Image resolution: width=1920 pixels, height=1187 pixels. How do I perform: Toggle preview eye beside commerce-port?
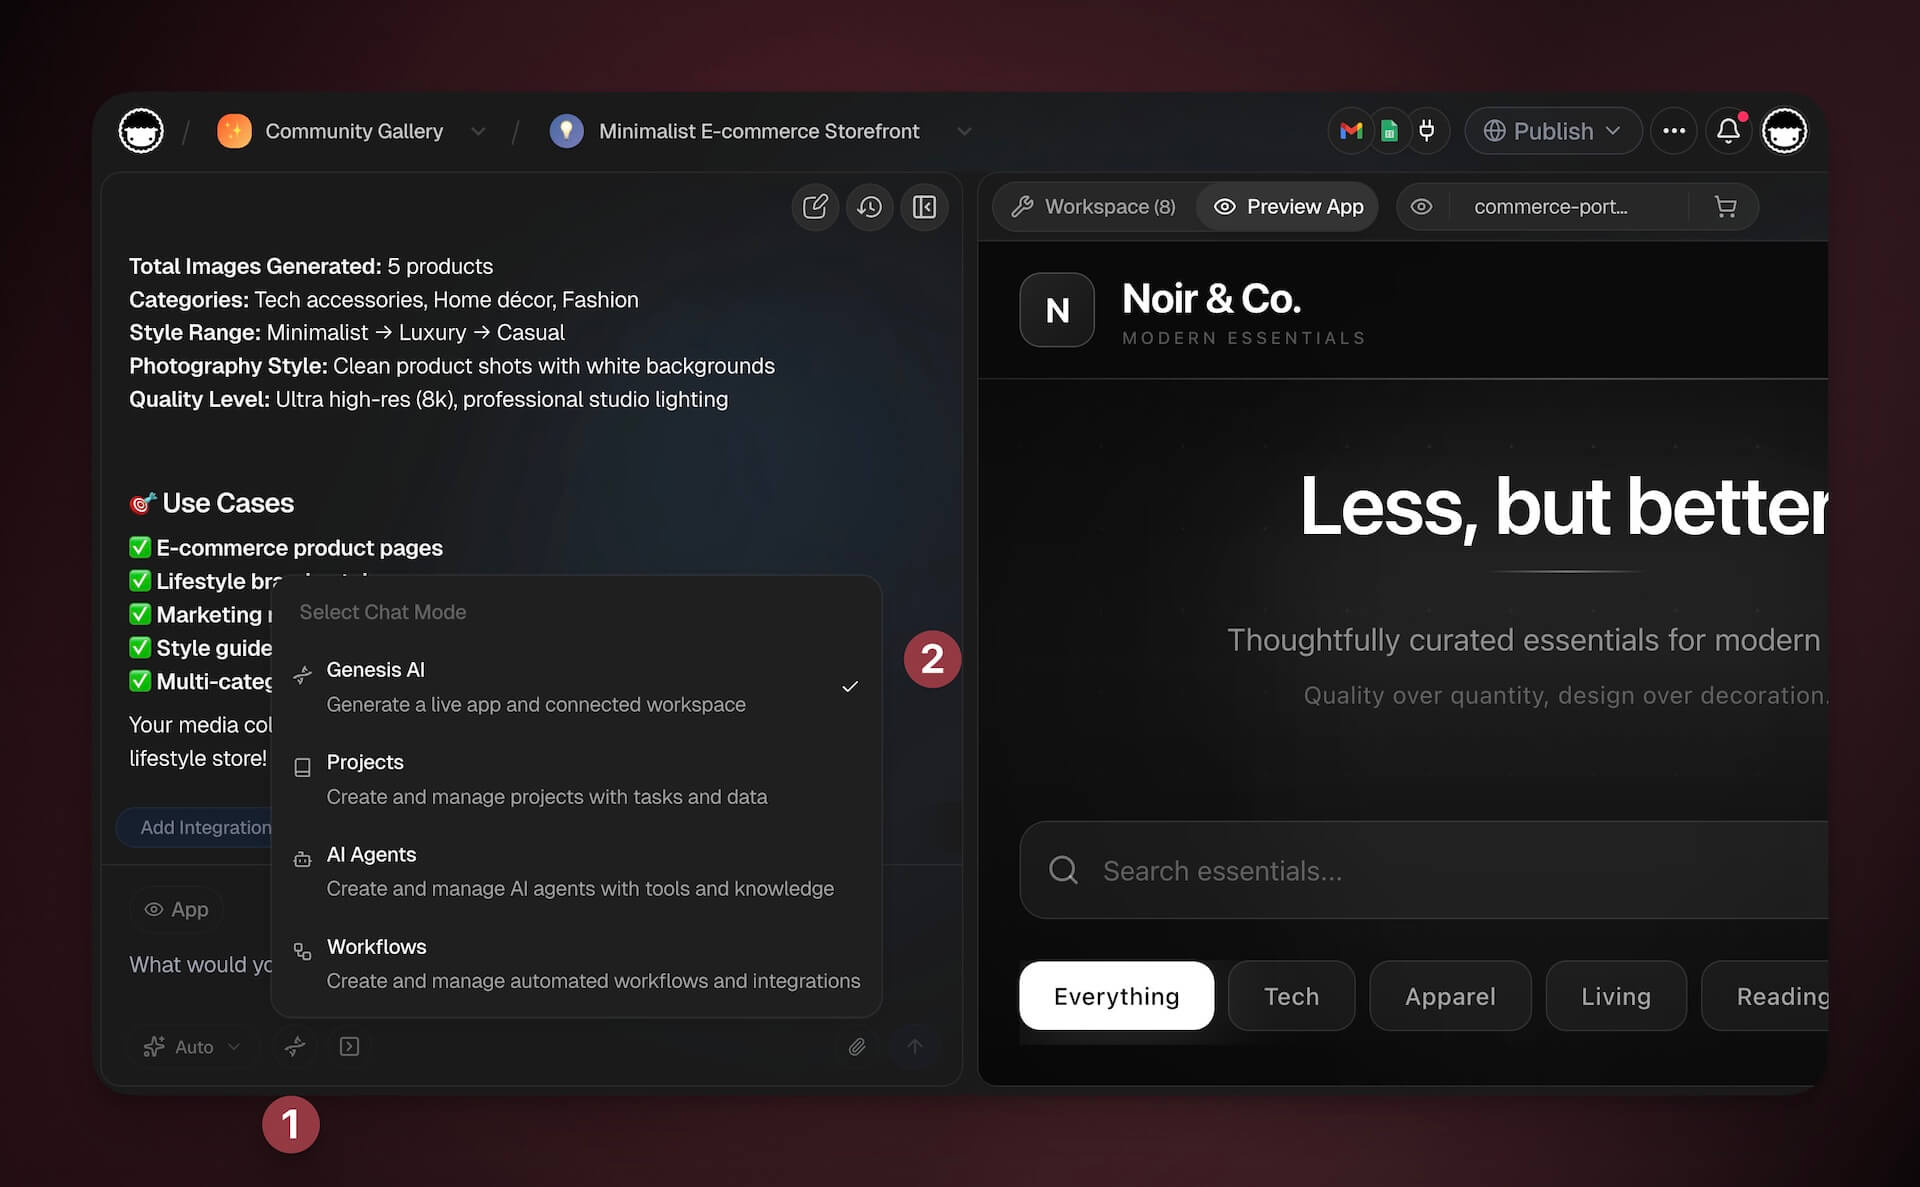[1421, 207]
